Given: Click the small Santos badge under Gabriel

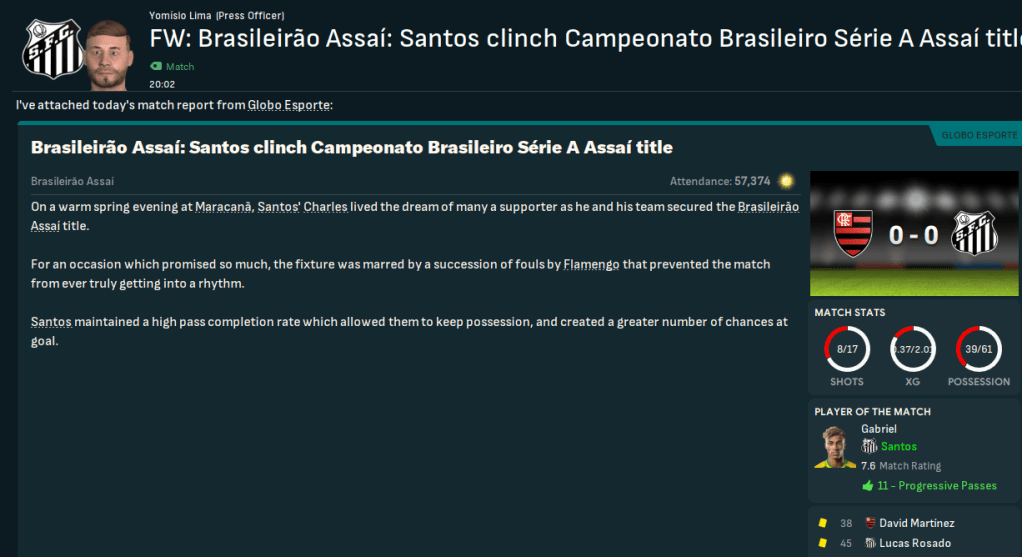Looking at the screenshot, I should tap(869, 447).
